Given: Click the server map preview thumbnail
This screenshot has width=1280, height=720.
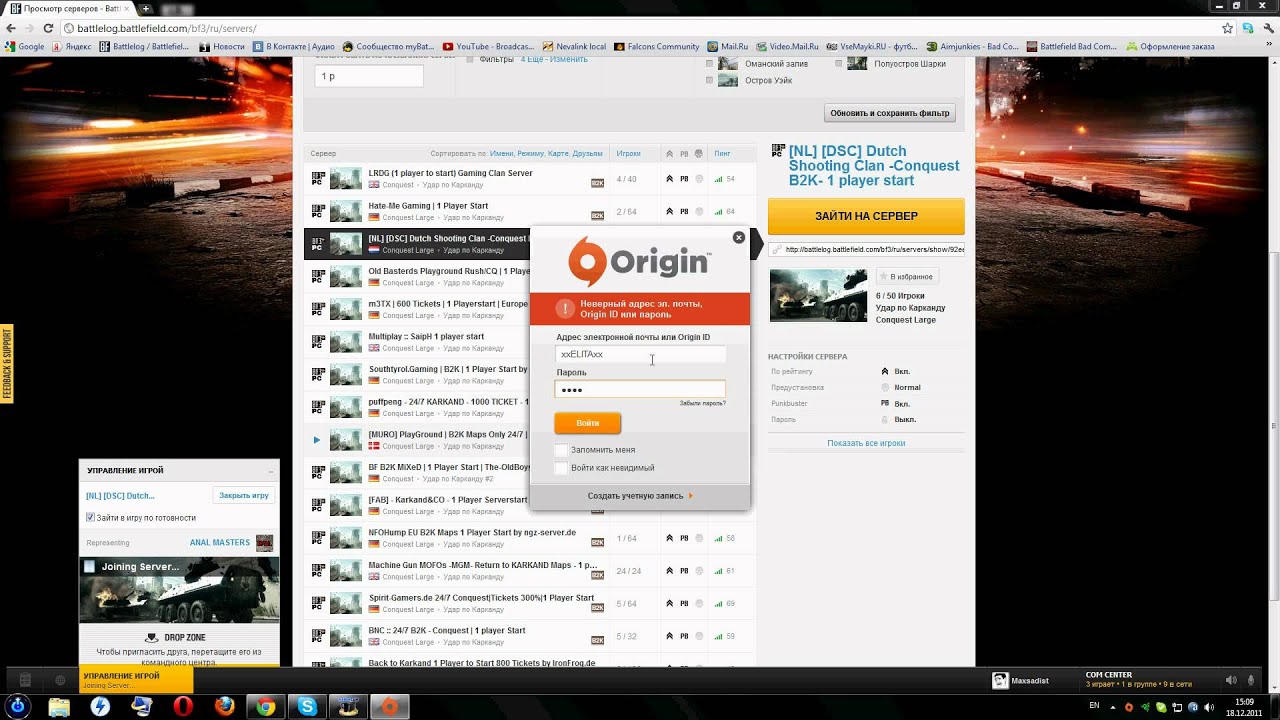Looking at the screenshot, I should (x=818, y=295).
